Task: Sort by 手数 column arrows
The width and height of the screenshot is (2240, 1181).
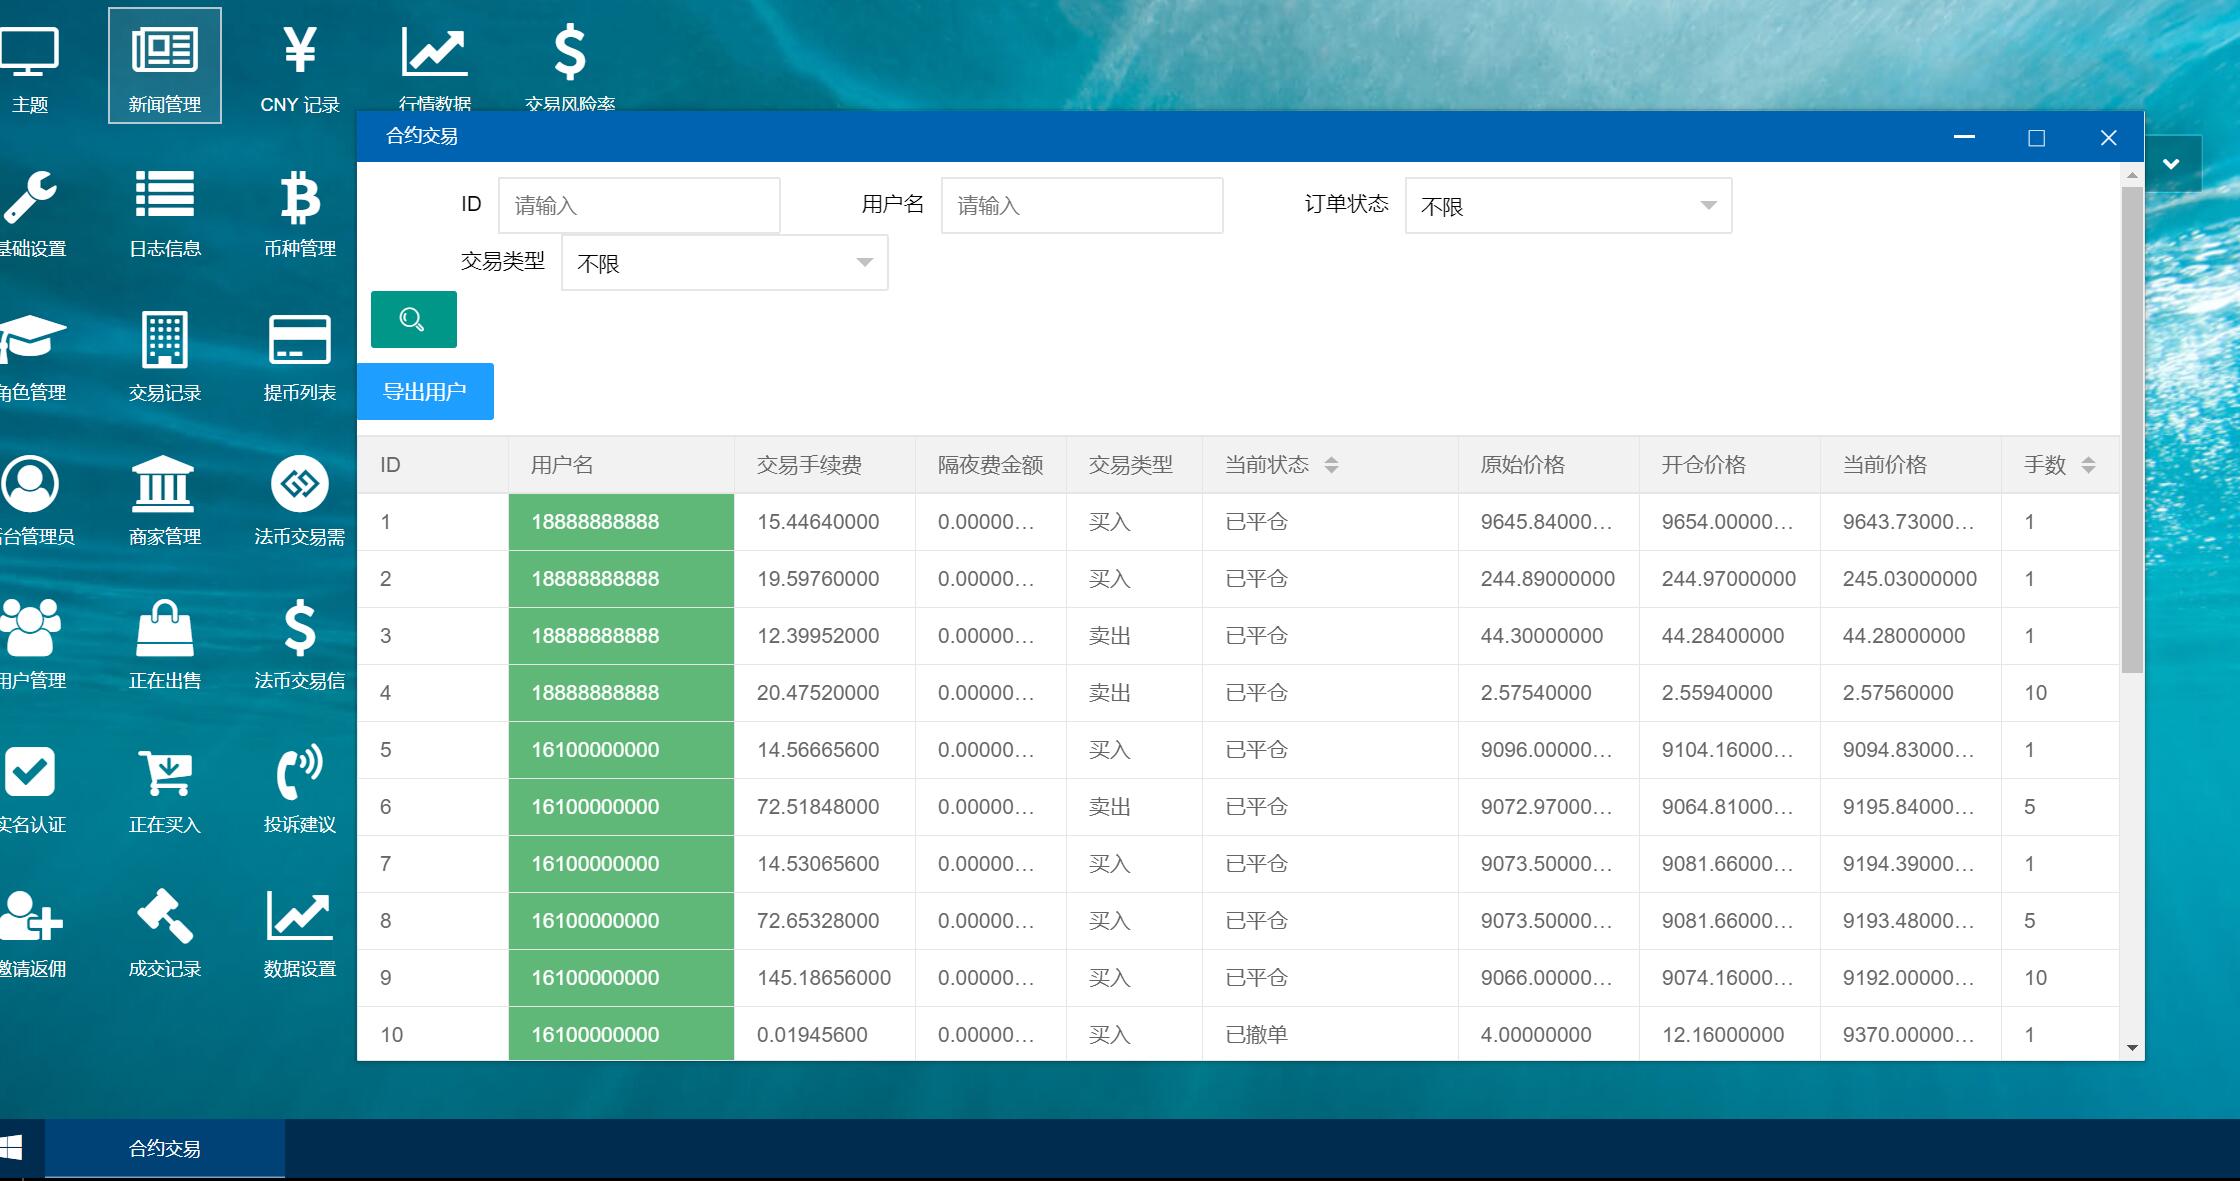Action: click(2088, 465)
